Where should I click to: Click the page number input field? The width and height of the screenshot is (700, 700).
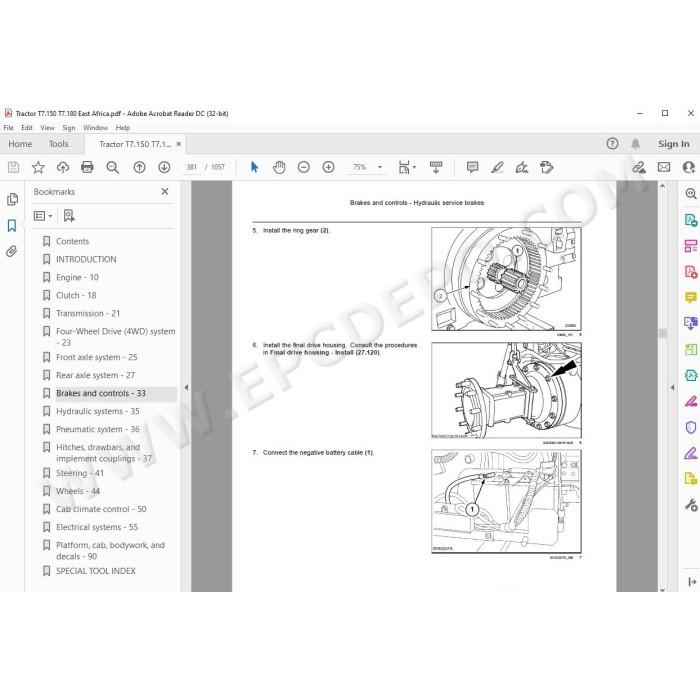tap(192, 167)
